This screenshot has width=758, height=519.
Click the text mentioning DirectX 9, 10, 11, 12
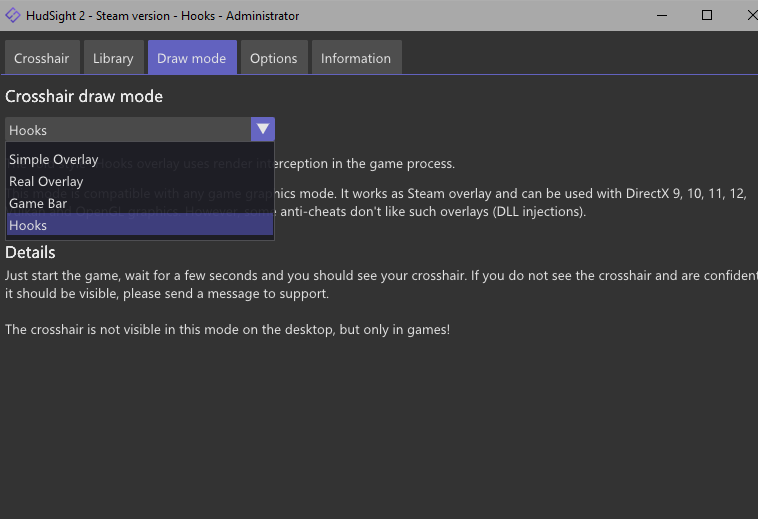point(511,194)
